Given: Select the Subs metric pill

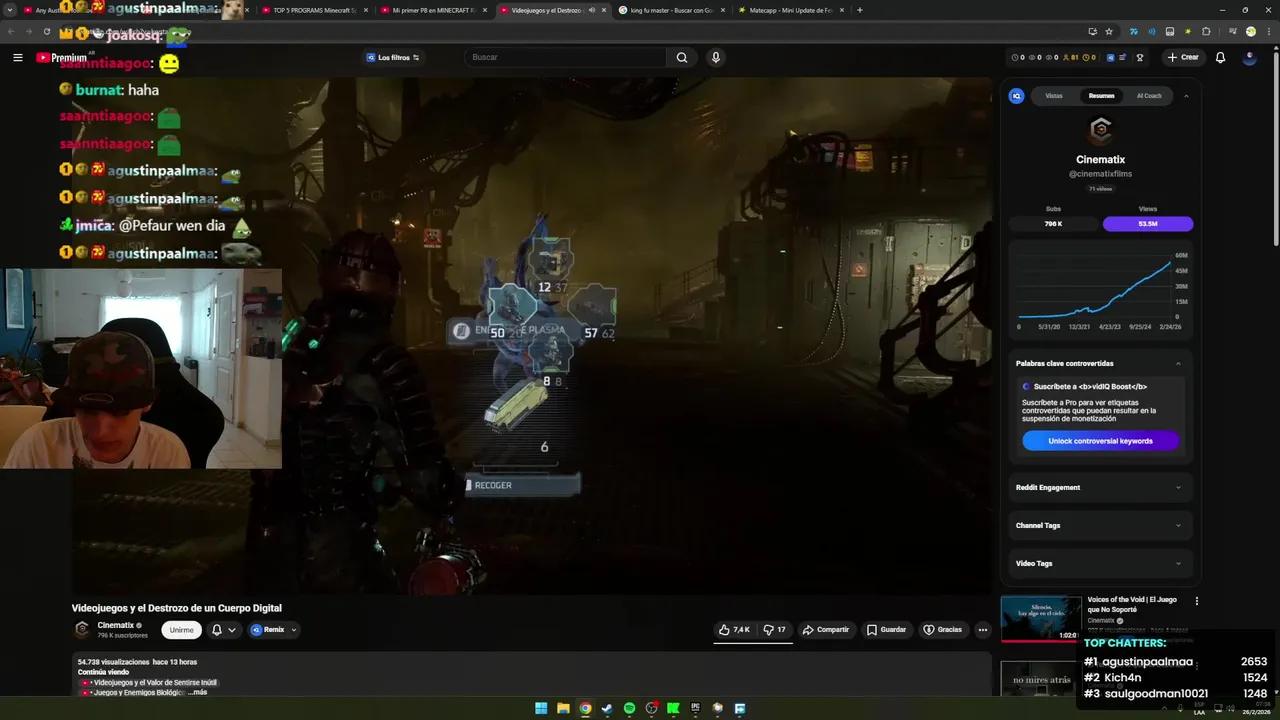Looking at the screenshot, I should (1053, 224).
